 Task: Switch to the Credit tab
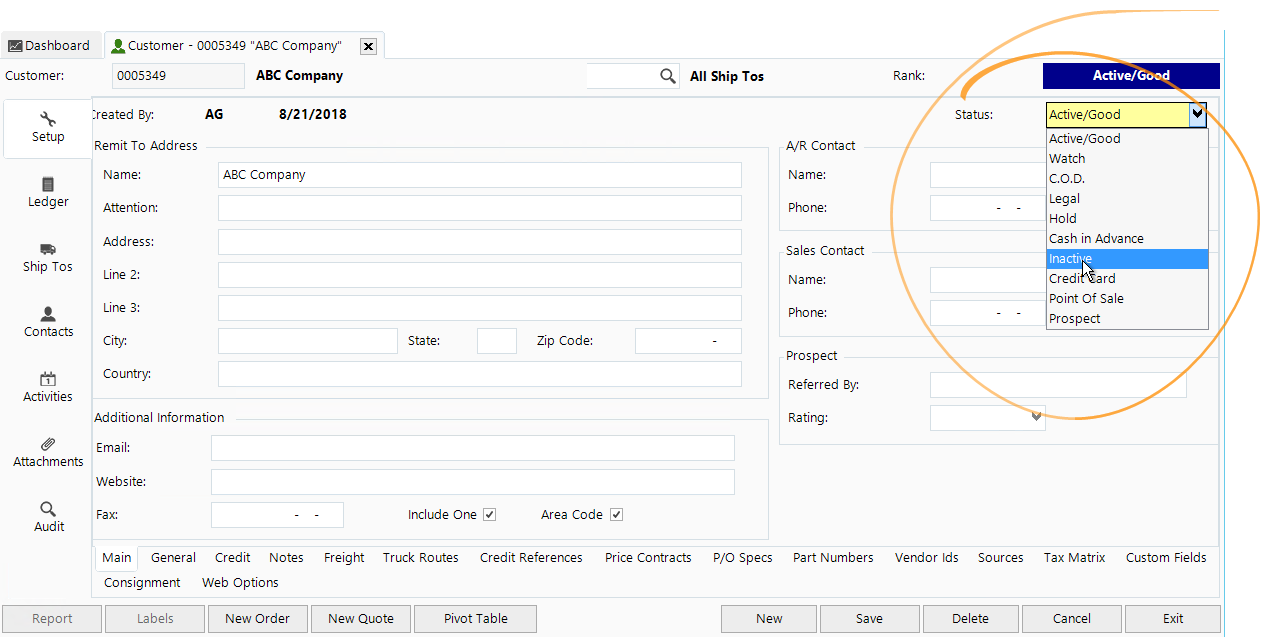point(233,558)
